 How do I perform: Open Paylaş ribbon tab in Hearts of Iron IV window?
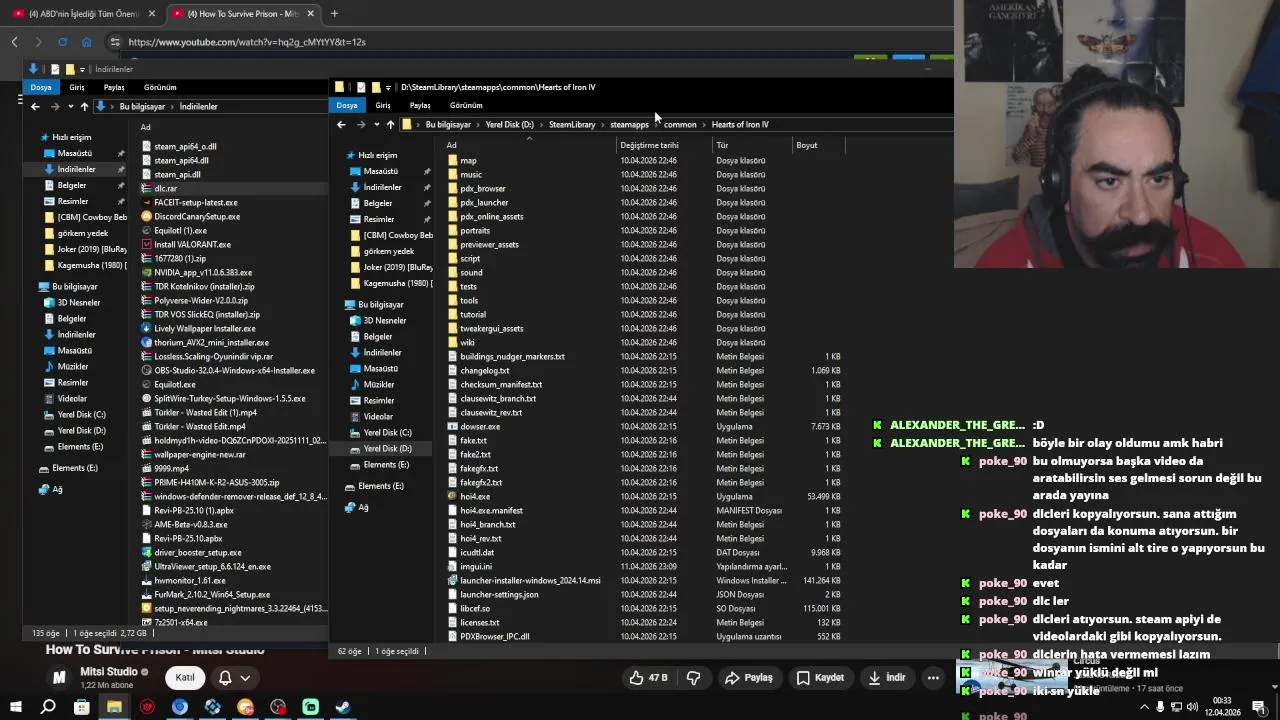tap(420, 105)
